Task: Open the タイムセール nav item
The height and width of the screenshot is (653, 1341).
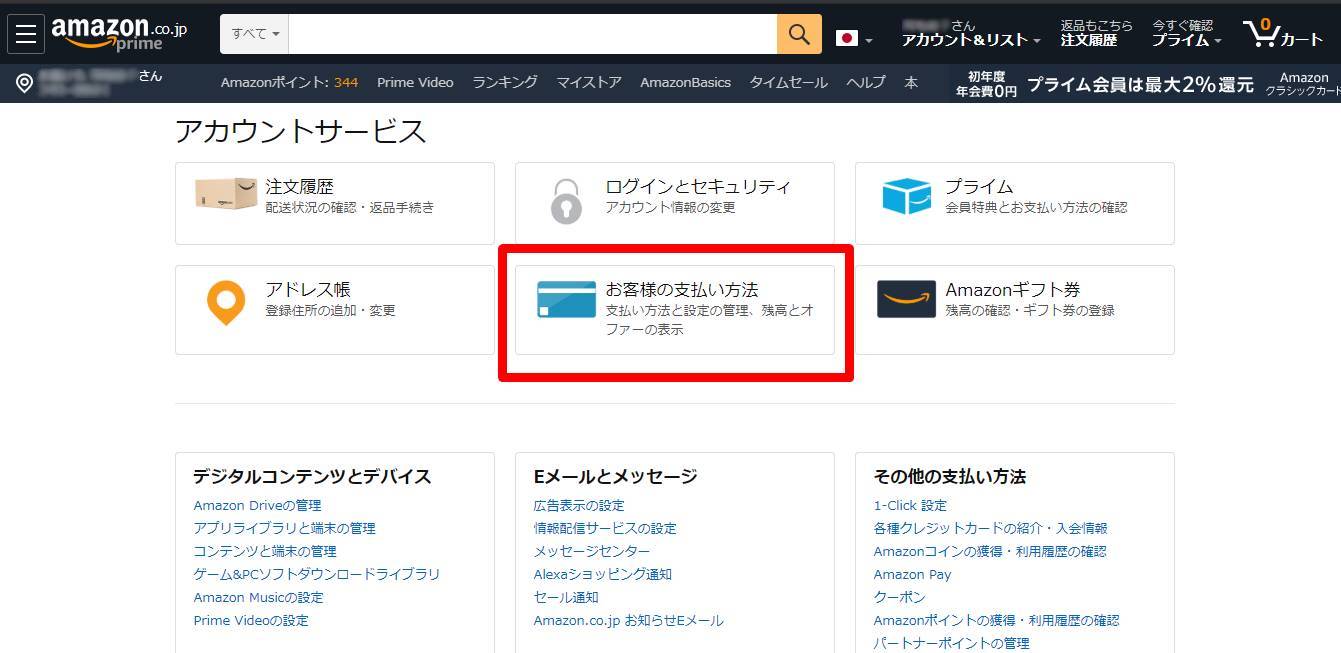Action: click(x=788, y=83)
